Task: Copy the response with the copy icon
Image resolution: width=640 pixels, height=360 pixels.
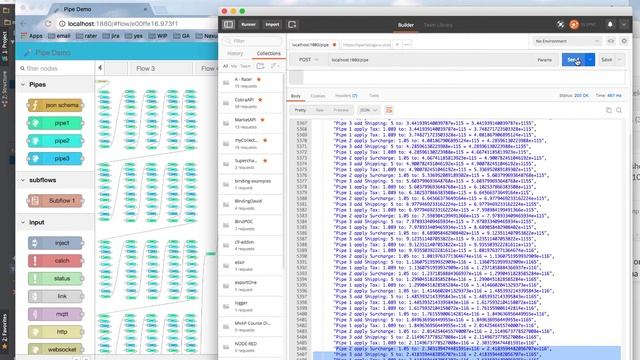Action: tap(609, 110)
